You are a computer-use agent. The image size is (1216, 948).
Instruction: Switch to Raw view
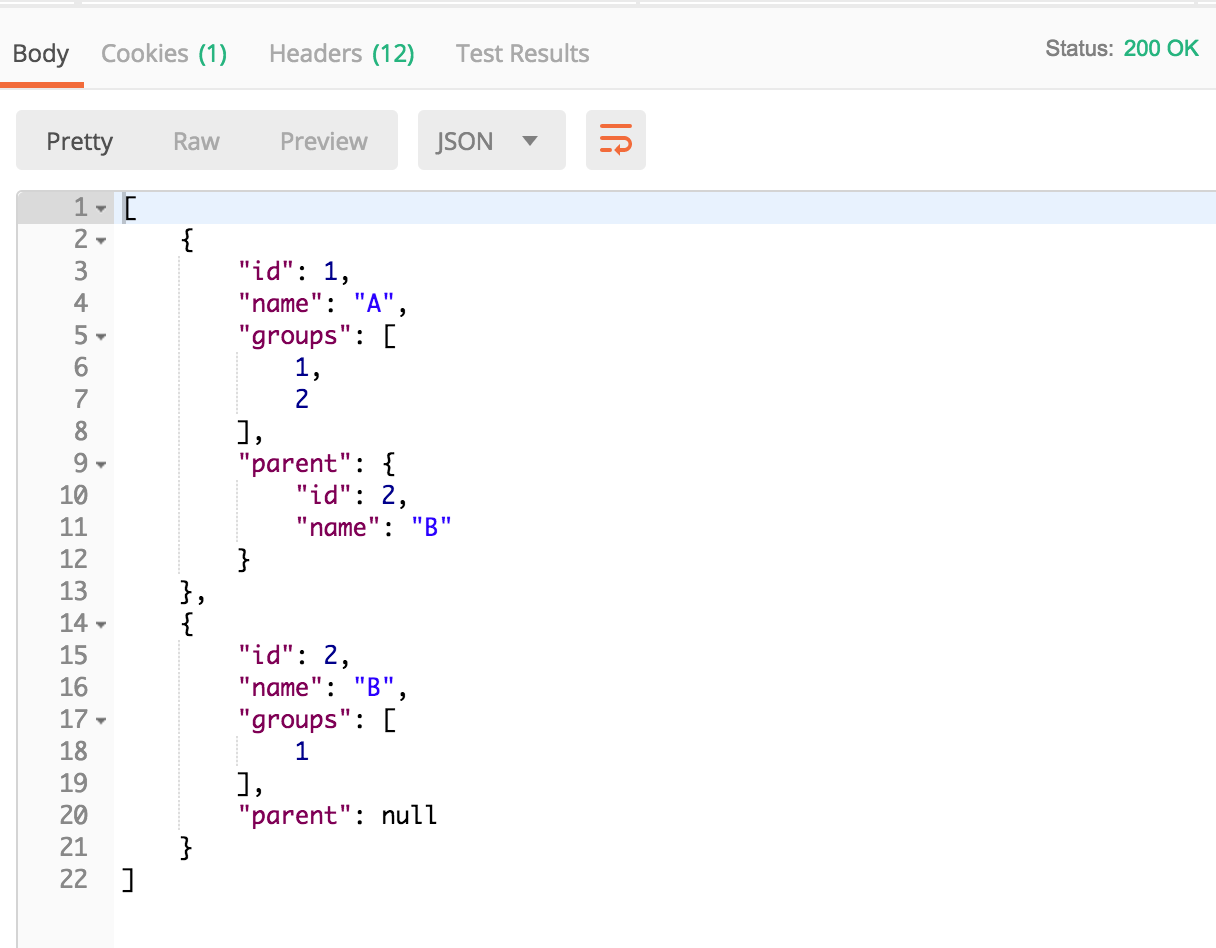coord(196,141)
